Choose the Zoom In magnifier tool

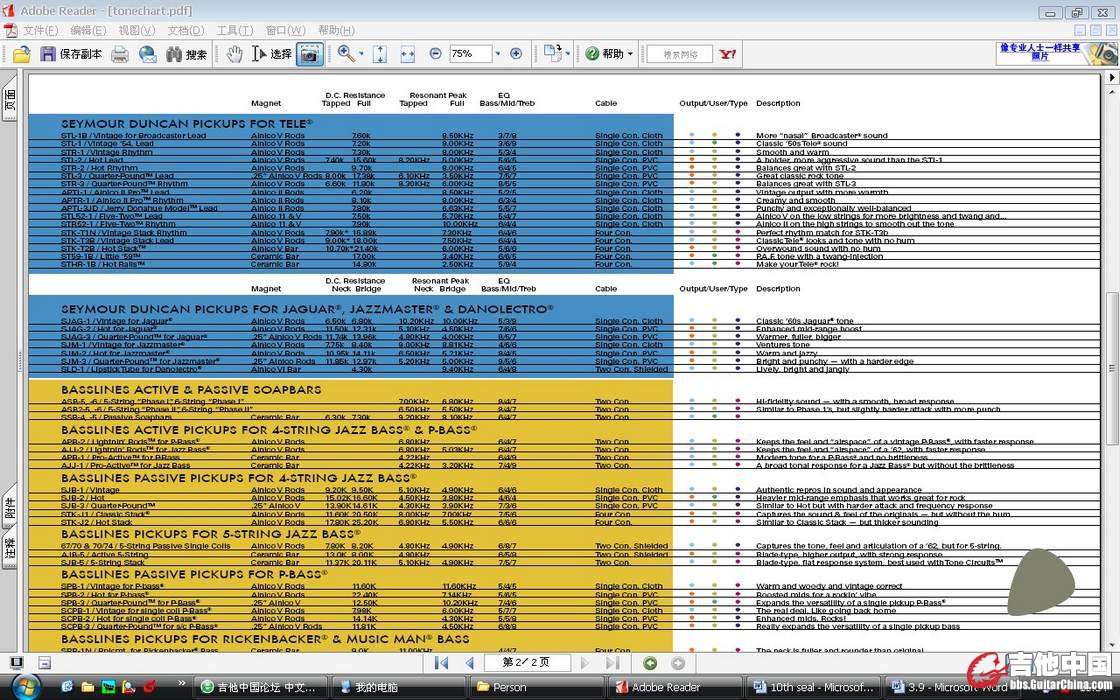pos(346,54)
